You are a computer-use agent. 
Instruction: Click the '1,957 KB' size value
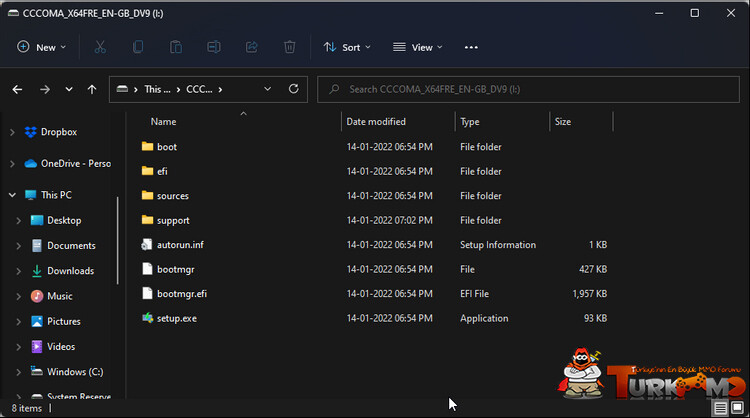pos(590,294)
